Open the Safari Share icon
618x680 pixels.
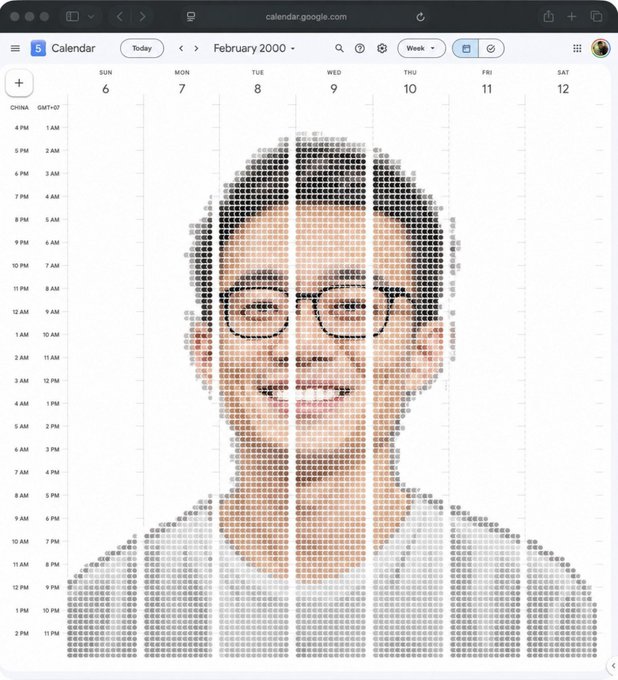coord(549,16)
